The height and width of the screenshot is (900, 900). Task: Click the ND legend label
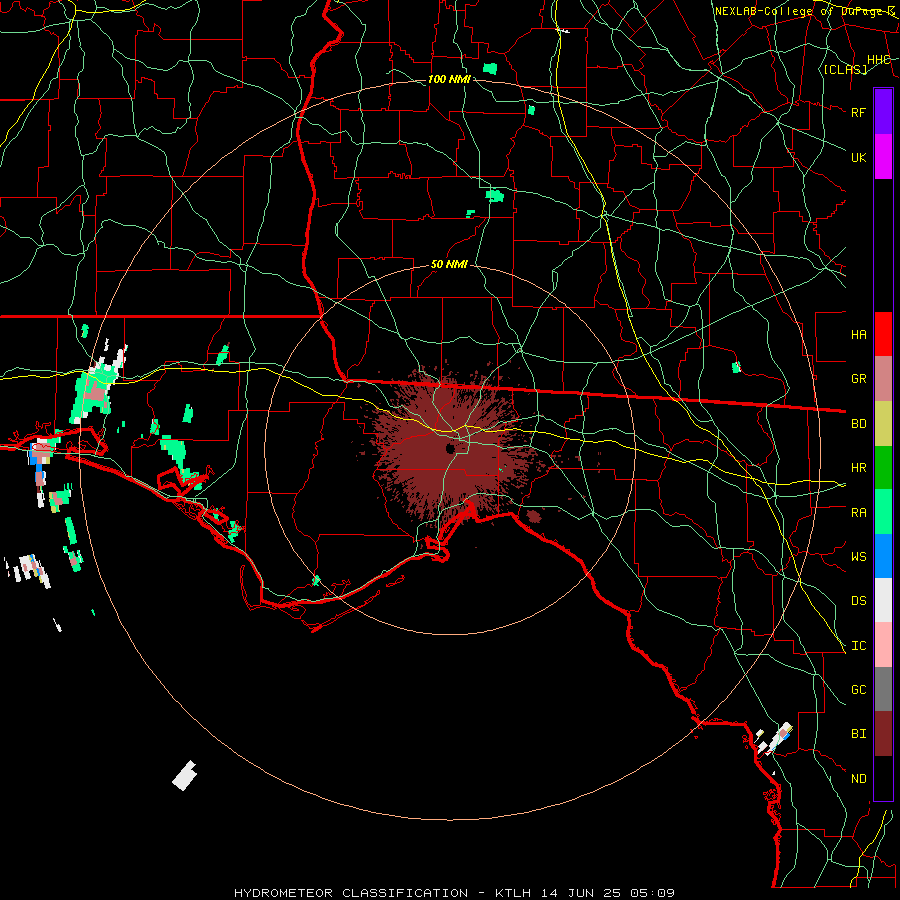click(858, 778)
